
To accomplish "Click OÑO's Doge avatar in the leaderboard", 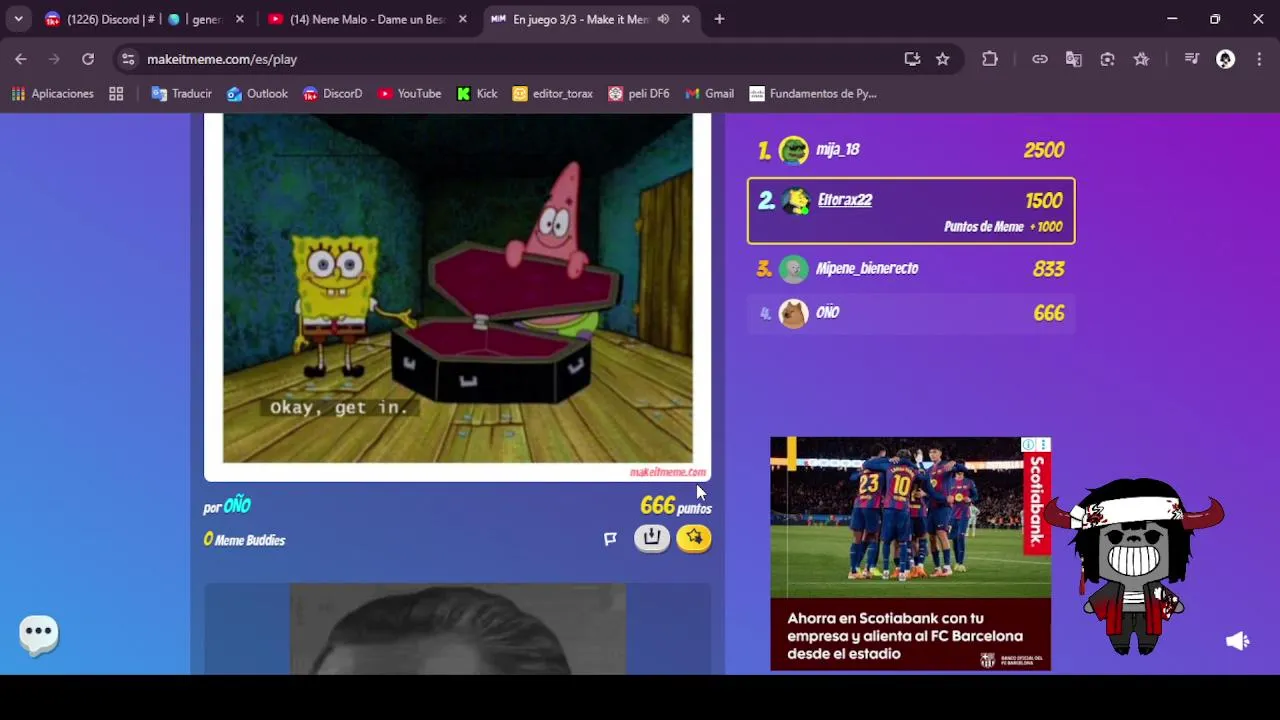I will [x=794, y=313].
